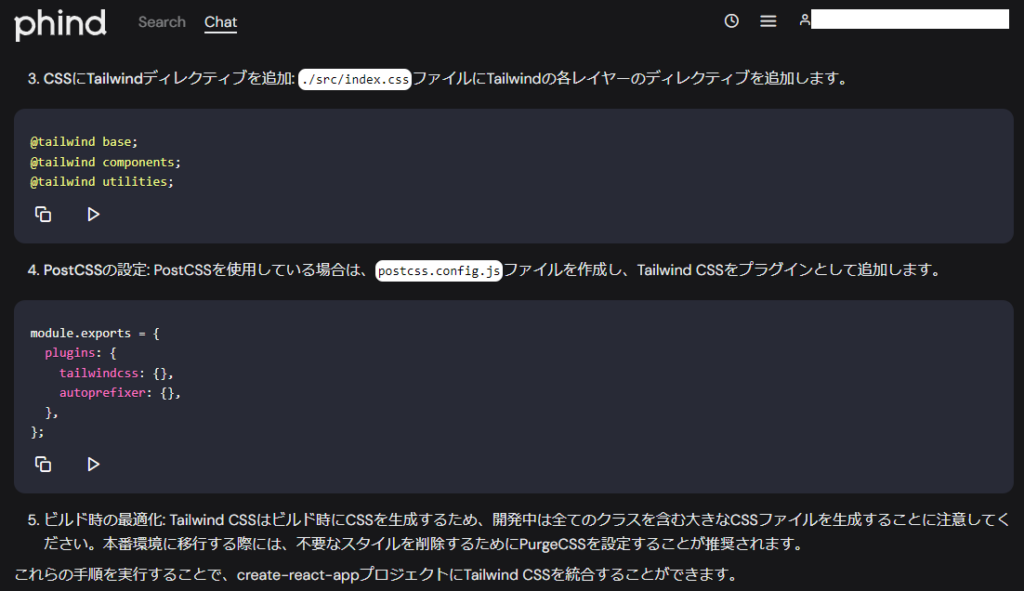Click the 'module.exports = {' code line

[x=95, y=333]
